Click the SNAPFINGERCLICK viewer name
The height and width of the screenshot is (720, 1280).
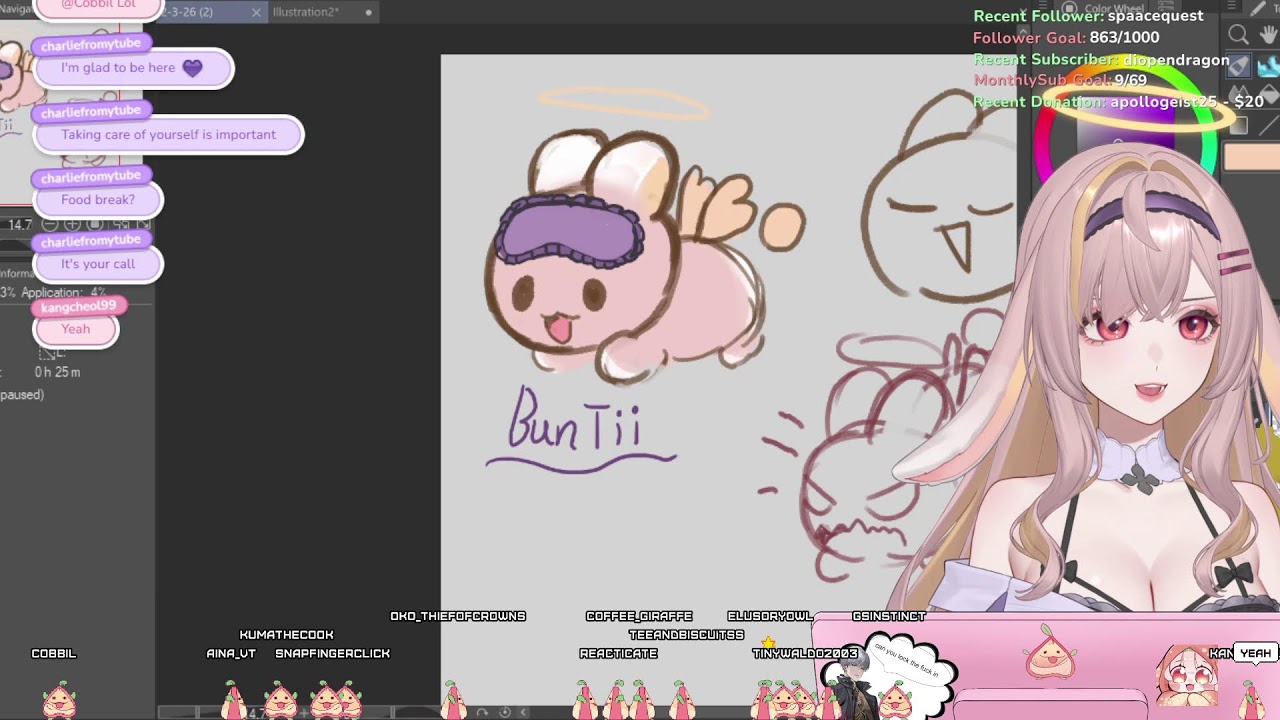click(x=332, y=653)
